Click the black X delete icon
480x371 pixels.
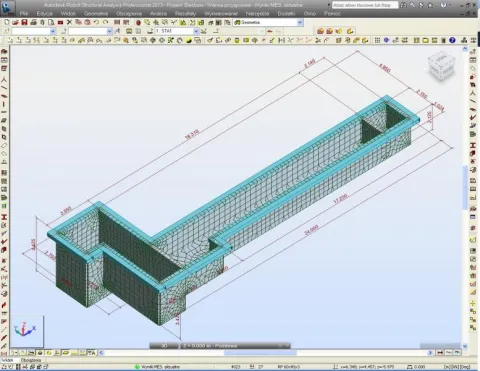pyautogui.click(x=69, y=22)
